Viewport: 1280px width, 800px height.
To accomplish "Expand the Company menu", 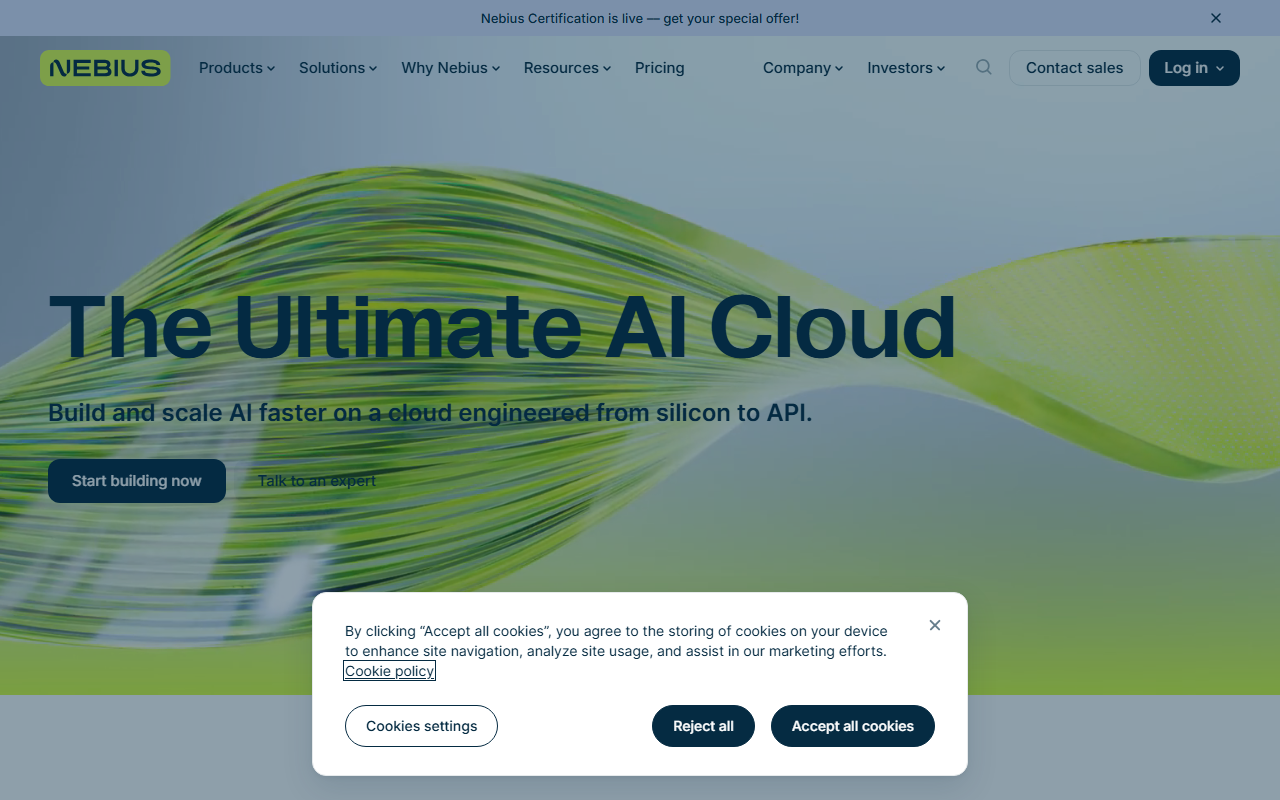I will click(803, 68).
